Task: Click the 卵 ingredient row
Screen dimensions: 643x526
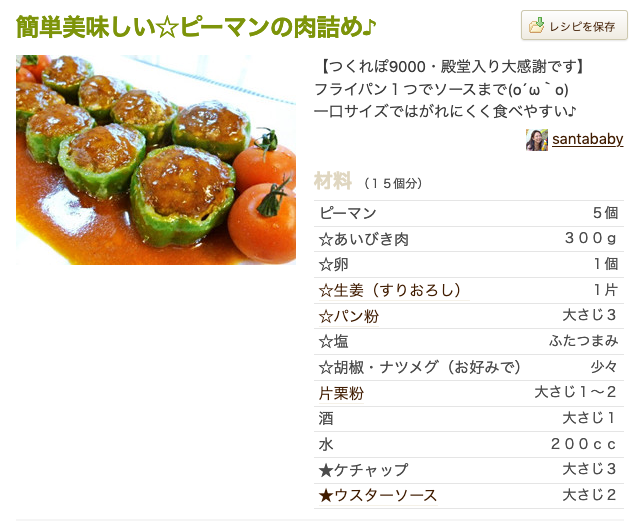Action: tap(468, 265)
